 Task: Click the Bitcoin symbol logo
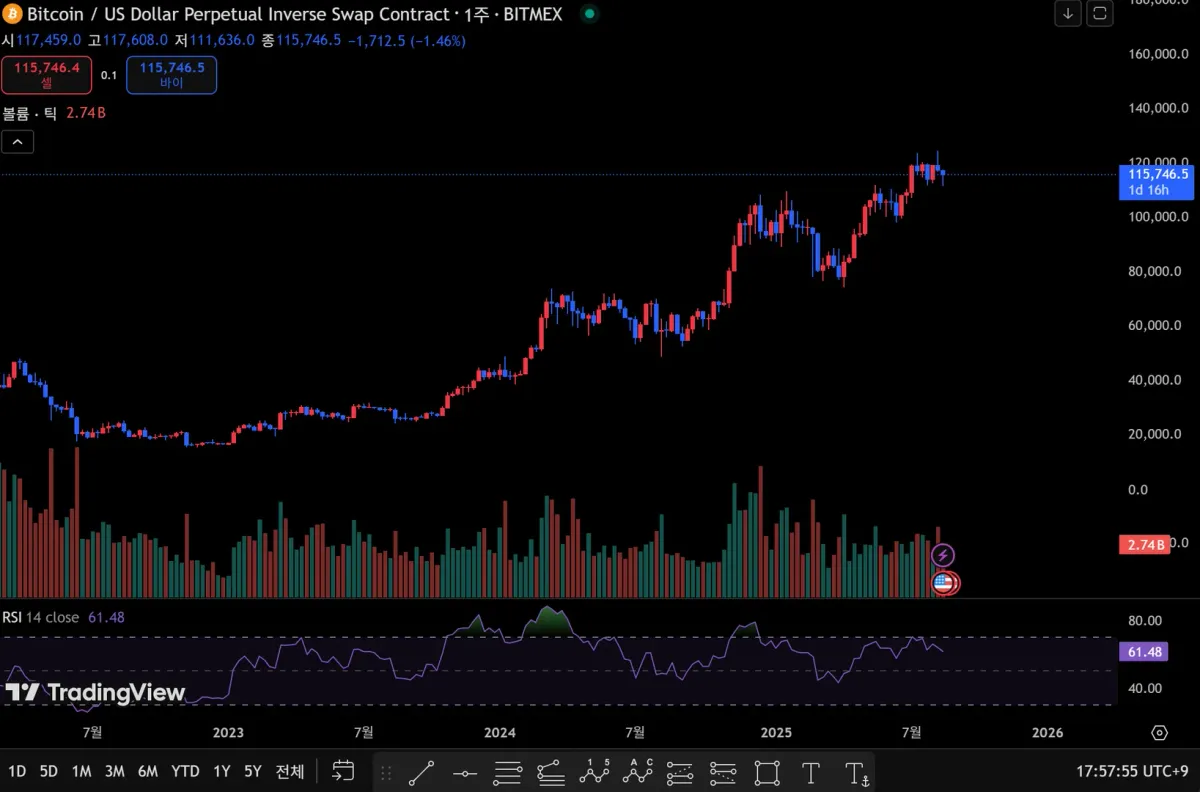point(12,14)
